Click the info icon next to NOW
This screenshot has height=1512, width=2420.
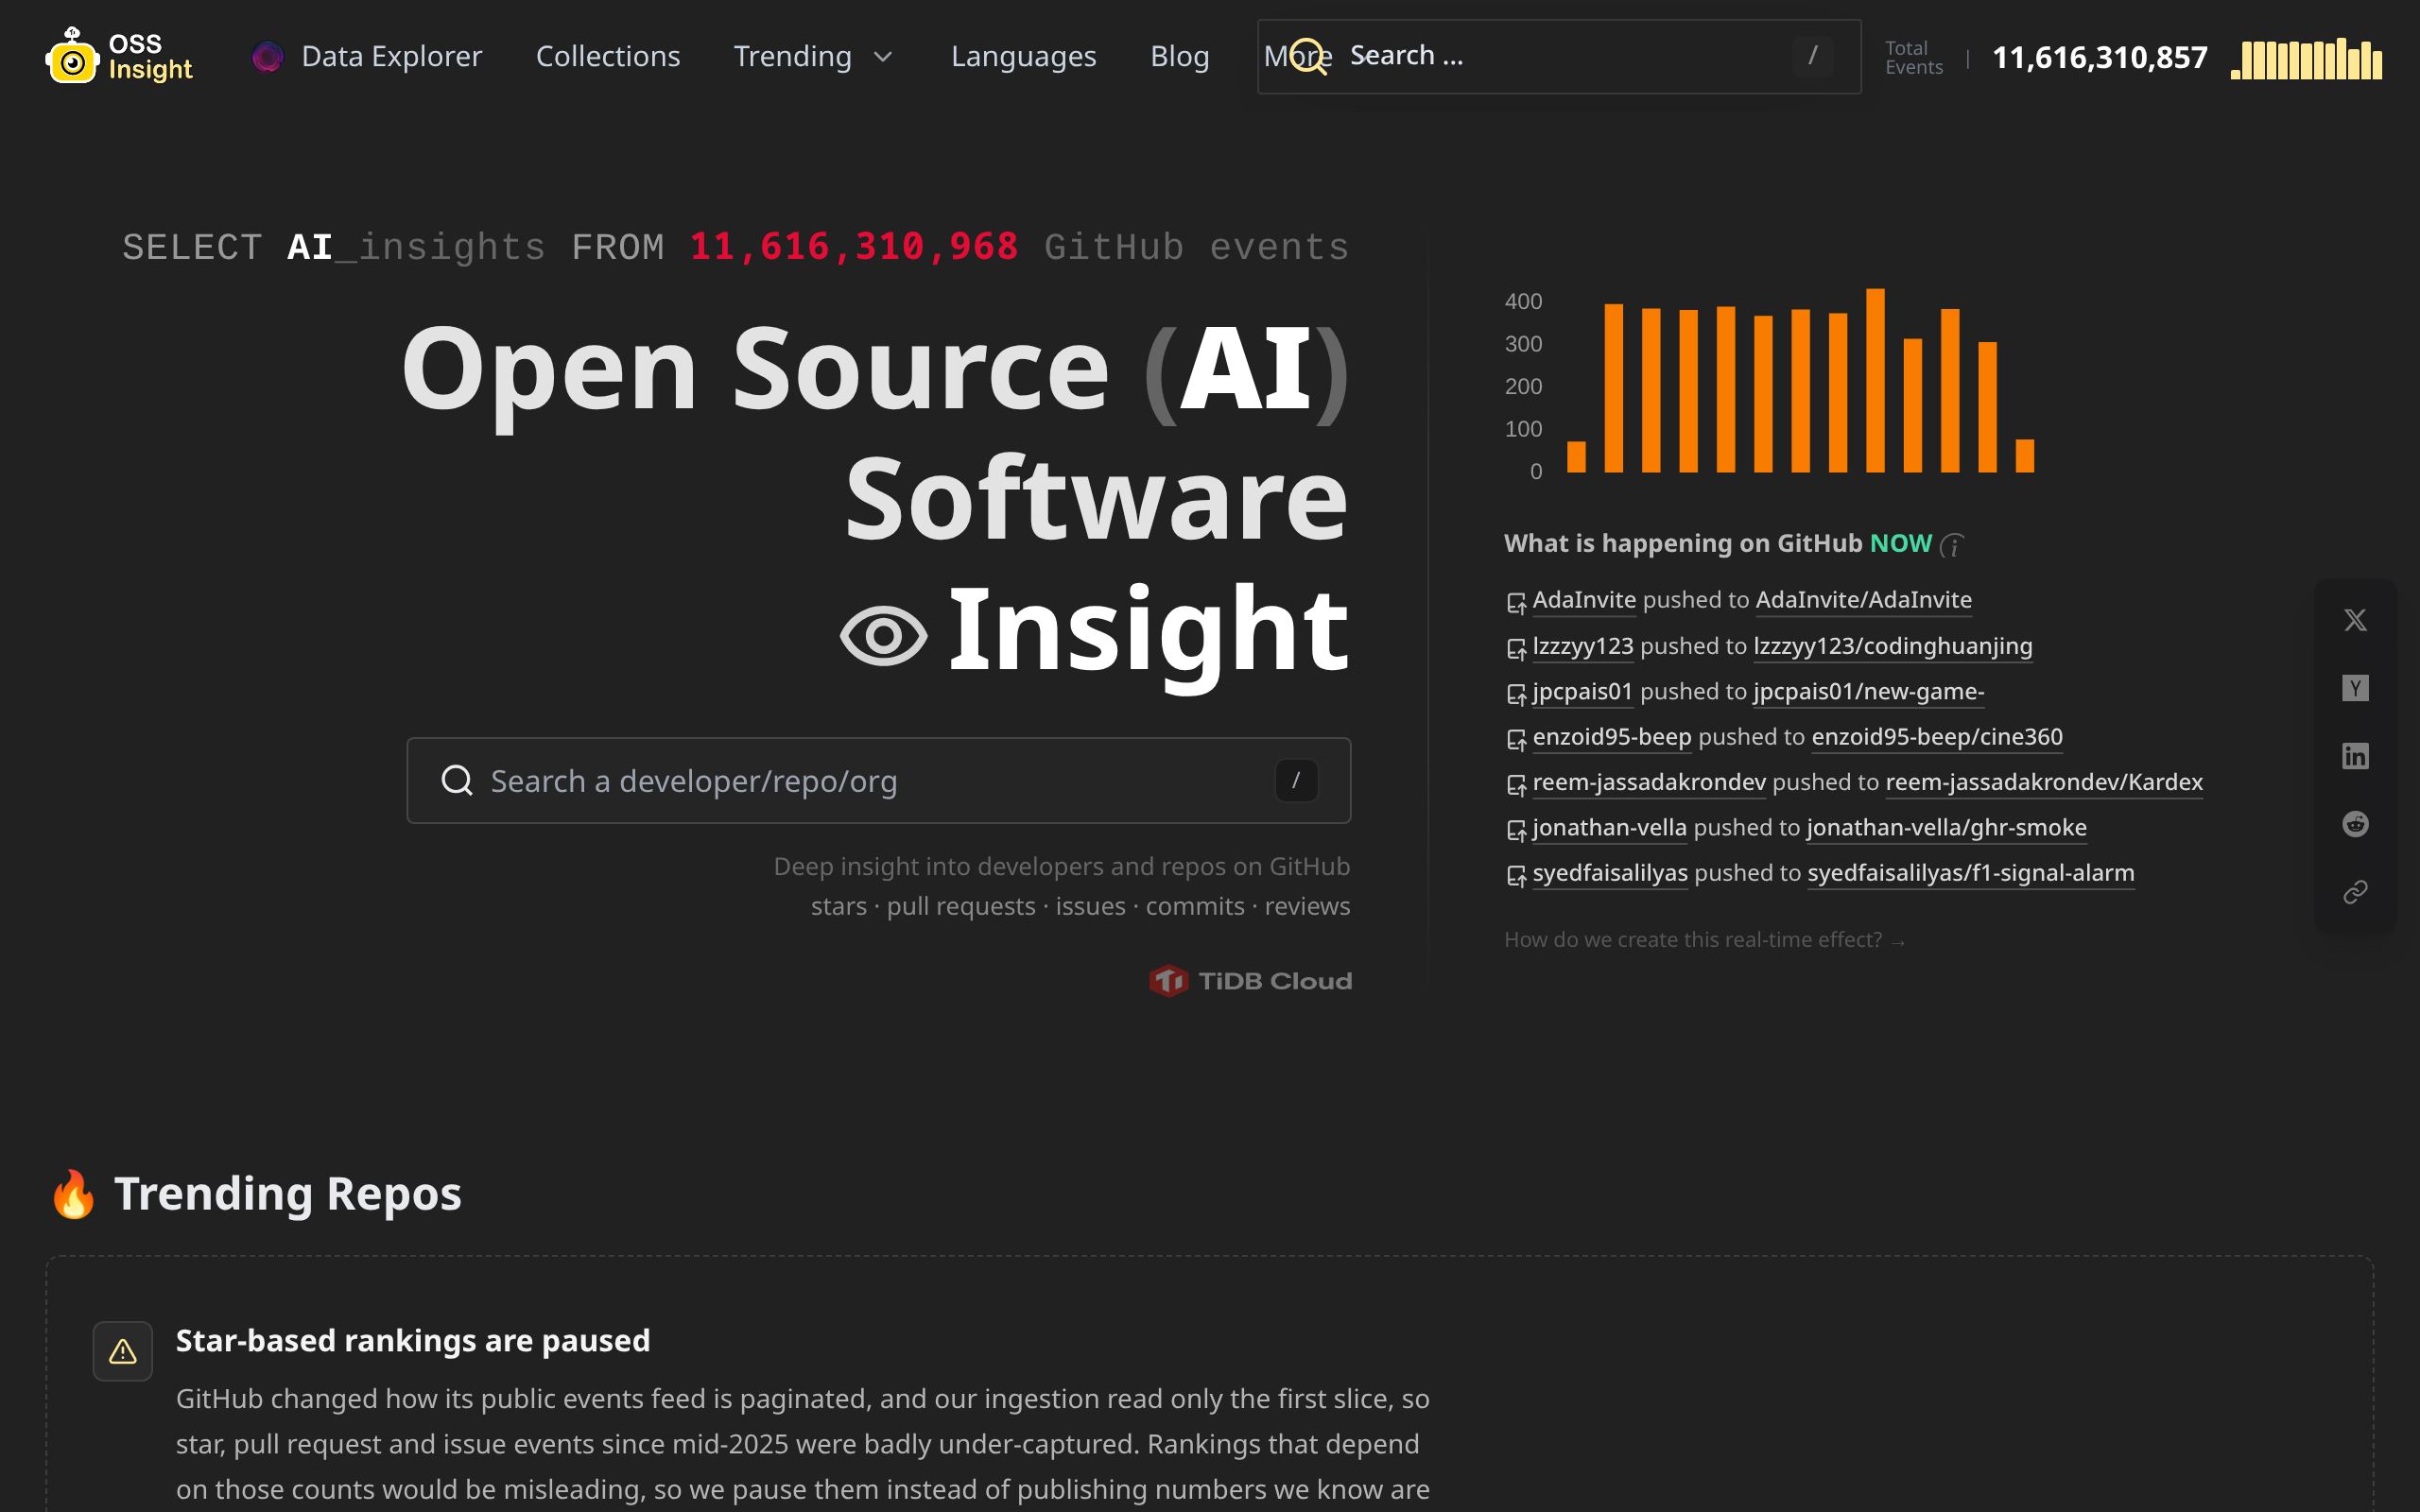[1951, 545]
